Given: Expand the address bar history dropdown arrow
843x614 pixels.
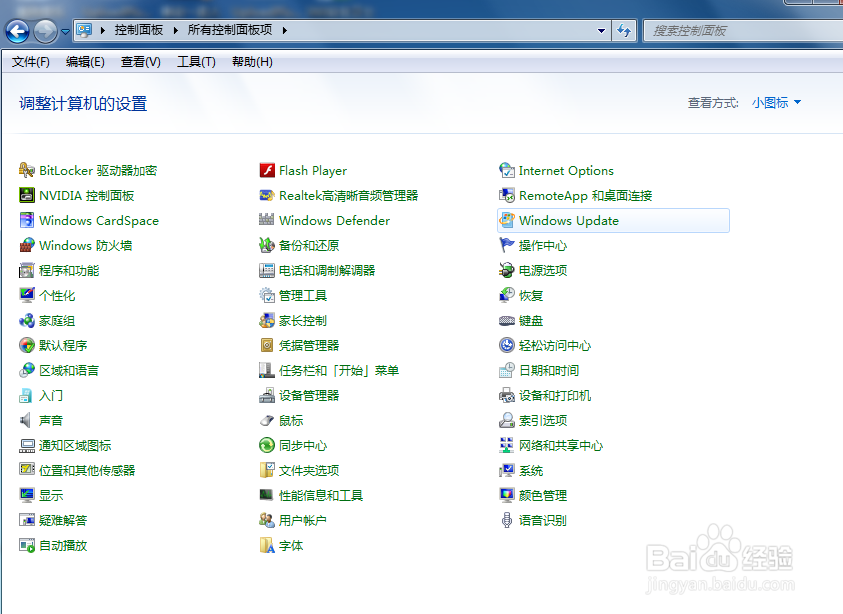Looking at the screenshot, I should click(x=602, y=31).
